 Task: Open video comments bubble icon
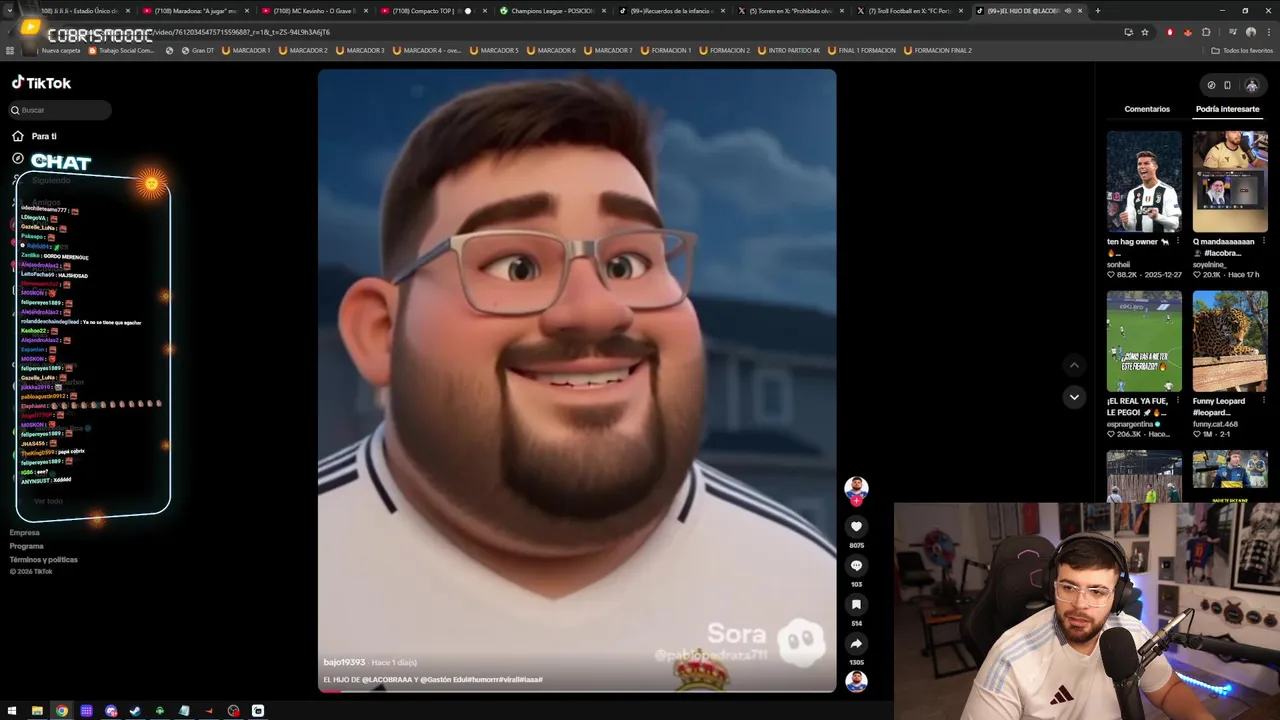[856, 566]
